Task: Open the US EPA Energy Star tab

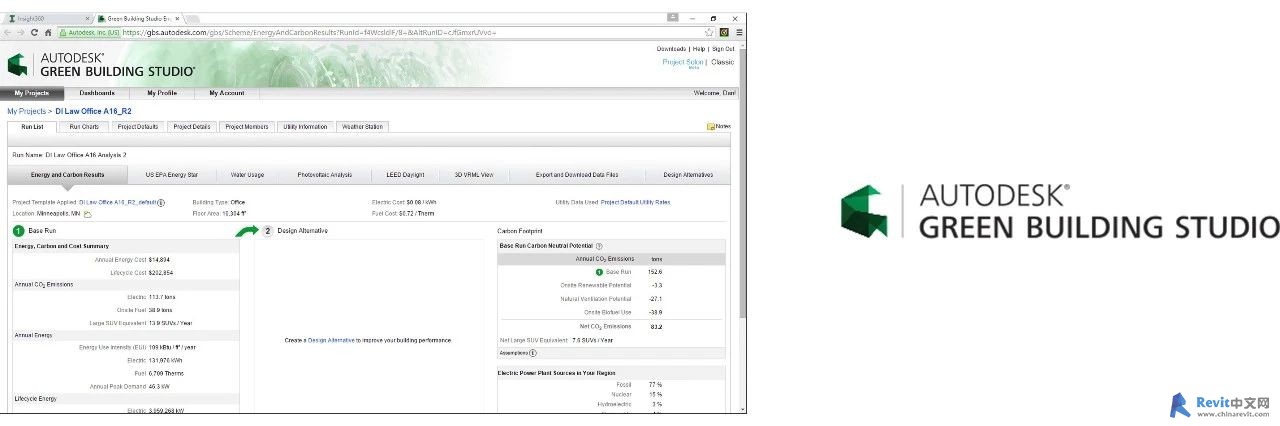Action: [x=172, y=175]
